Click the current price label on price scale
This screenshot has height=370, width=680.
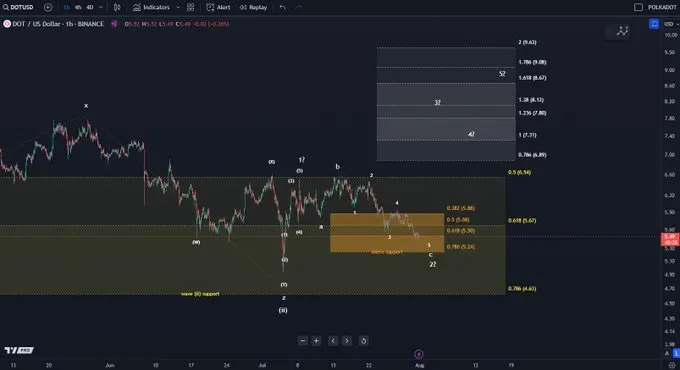(670, 239)
